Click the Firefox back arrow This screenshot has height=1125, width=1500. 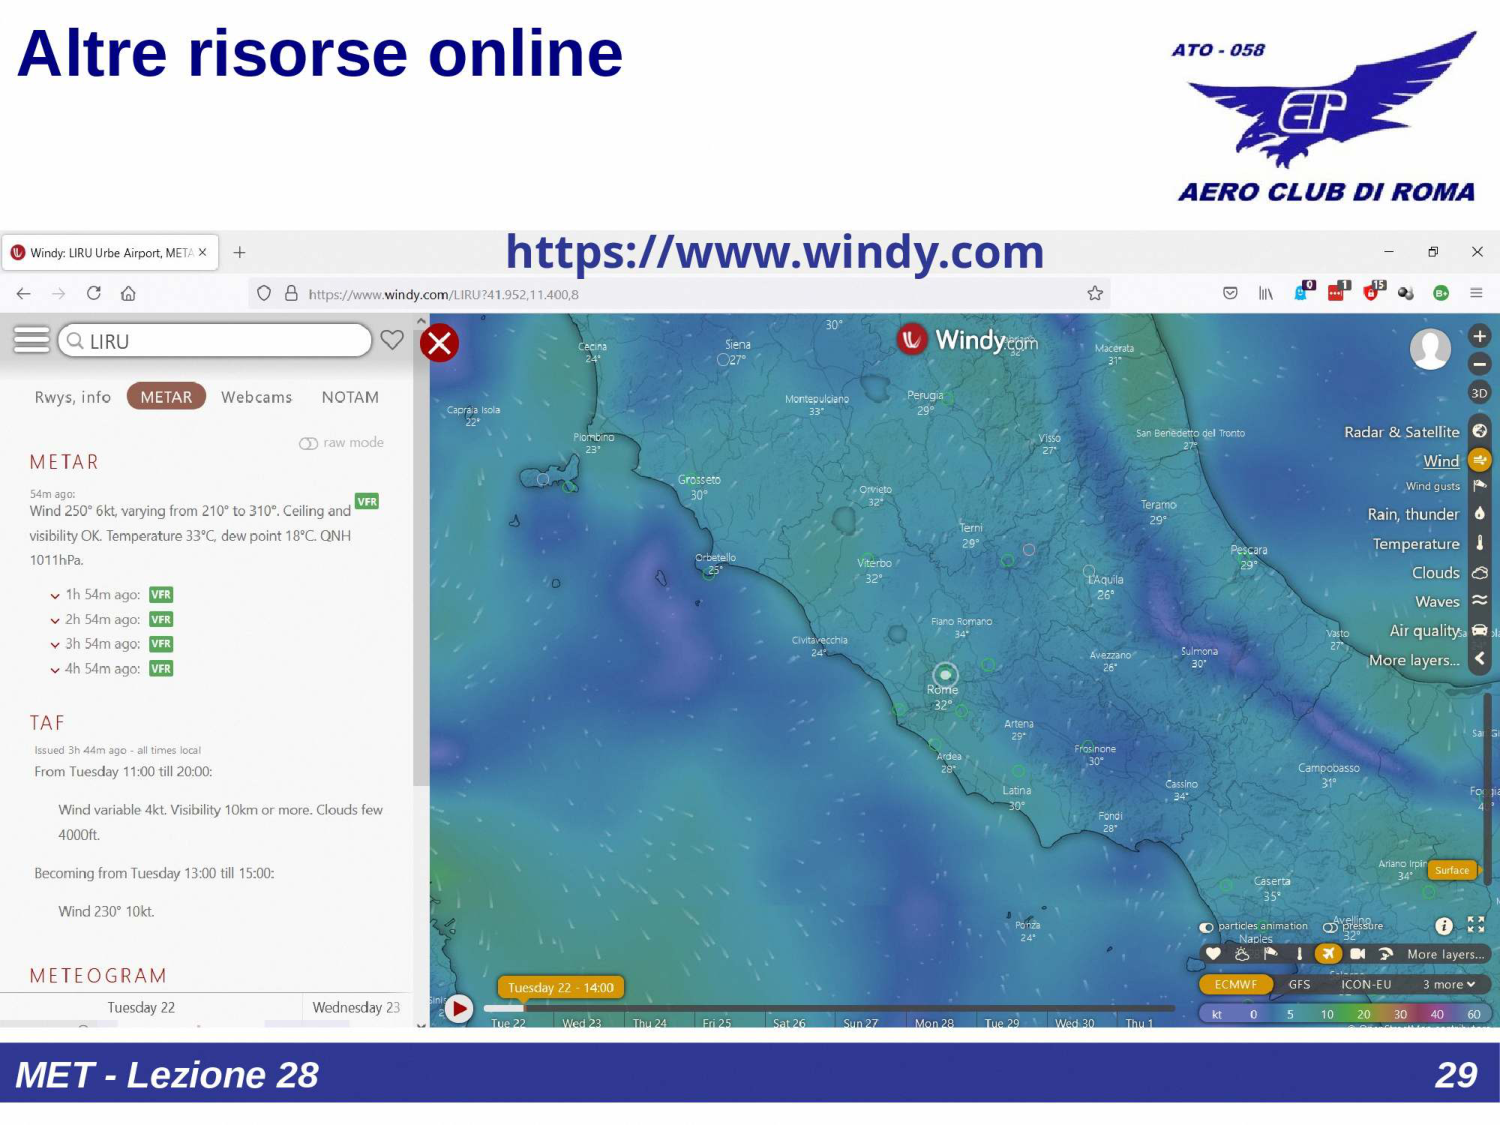(x=24, y=293)
